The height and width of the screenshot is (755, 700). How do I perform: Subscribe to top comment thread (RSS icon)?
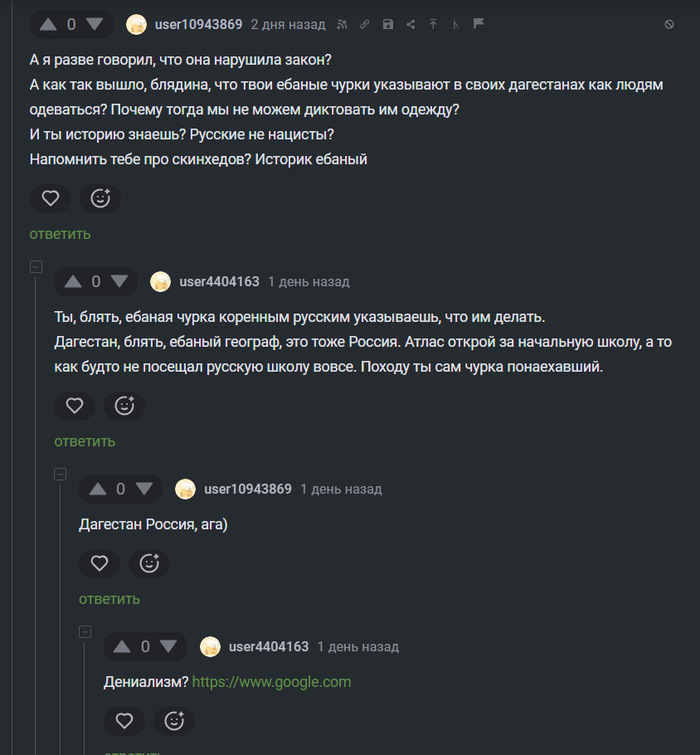(x=342, y=24)
